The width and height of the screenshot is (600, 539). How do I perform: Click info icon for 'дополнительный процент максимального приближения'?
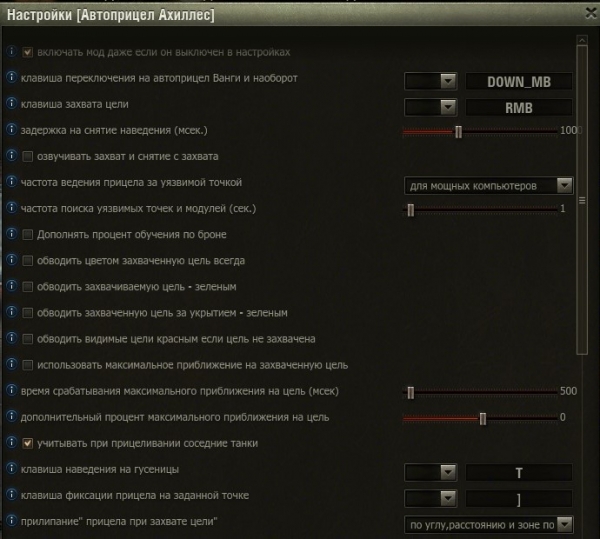tap(11, 416)
